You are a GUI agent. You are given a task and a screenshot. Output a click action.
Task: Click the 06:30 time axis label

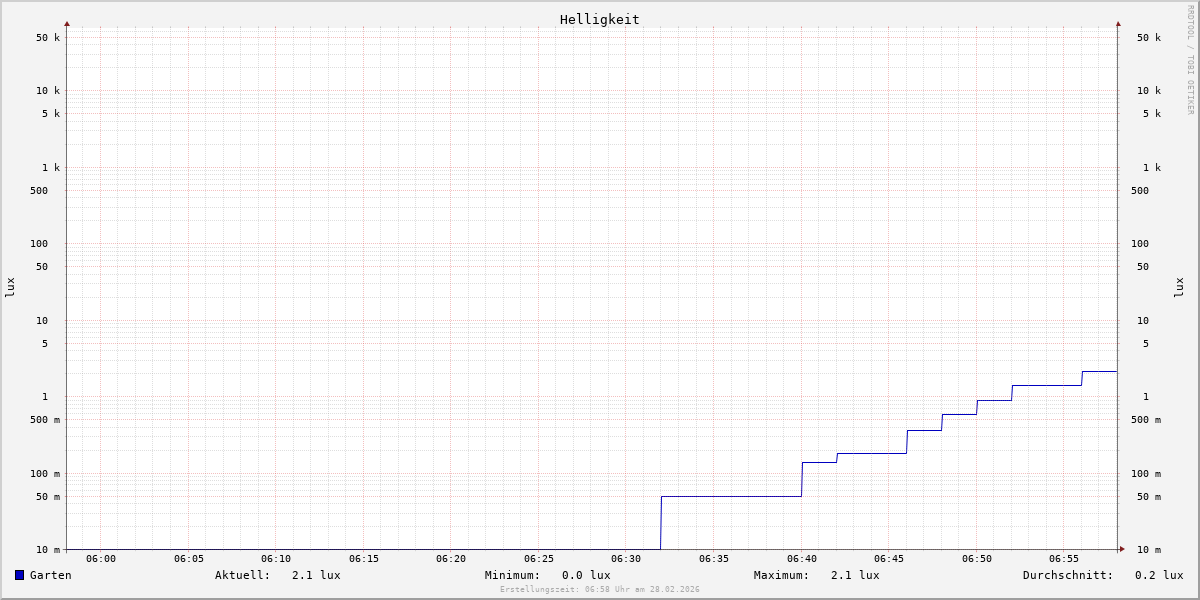click(x=626, y=559)
